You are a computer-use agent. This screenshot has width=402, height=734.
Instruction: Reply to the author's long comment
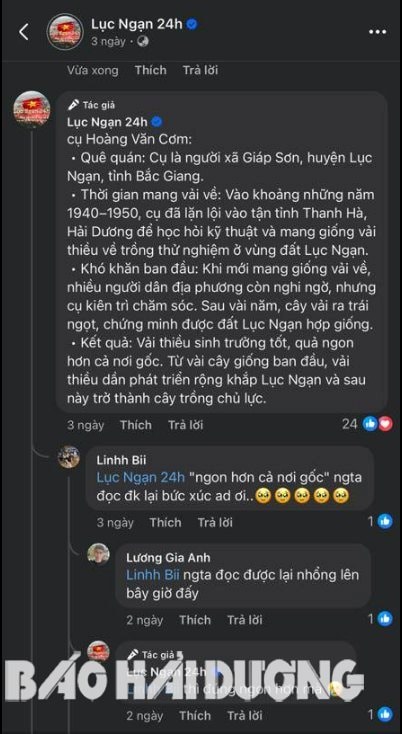(x=186, y=425)
